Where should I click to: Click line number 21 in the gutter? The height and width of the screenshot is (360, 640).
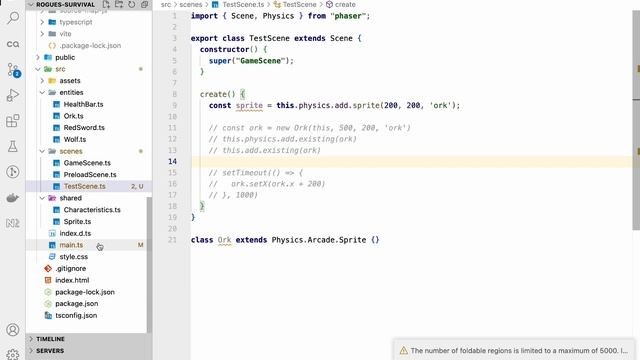172,240
